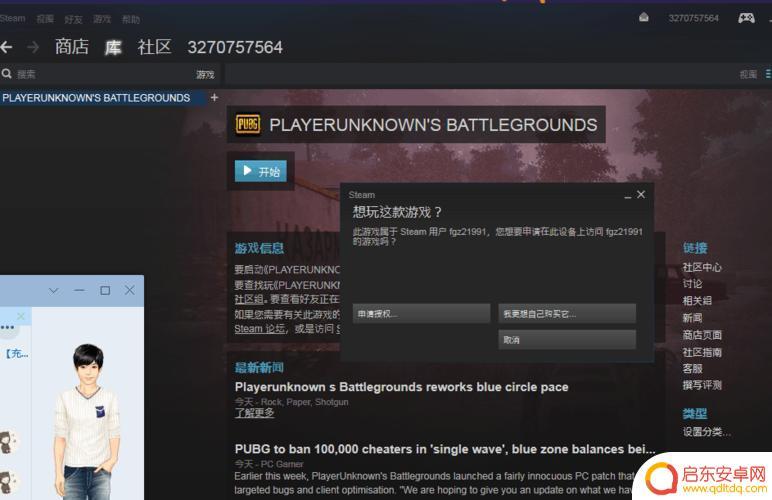Minimize the Steam dialog popup
This screenshot has height=500, width=772.
(x=628, y=195)
